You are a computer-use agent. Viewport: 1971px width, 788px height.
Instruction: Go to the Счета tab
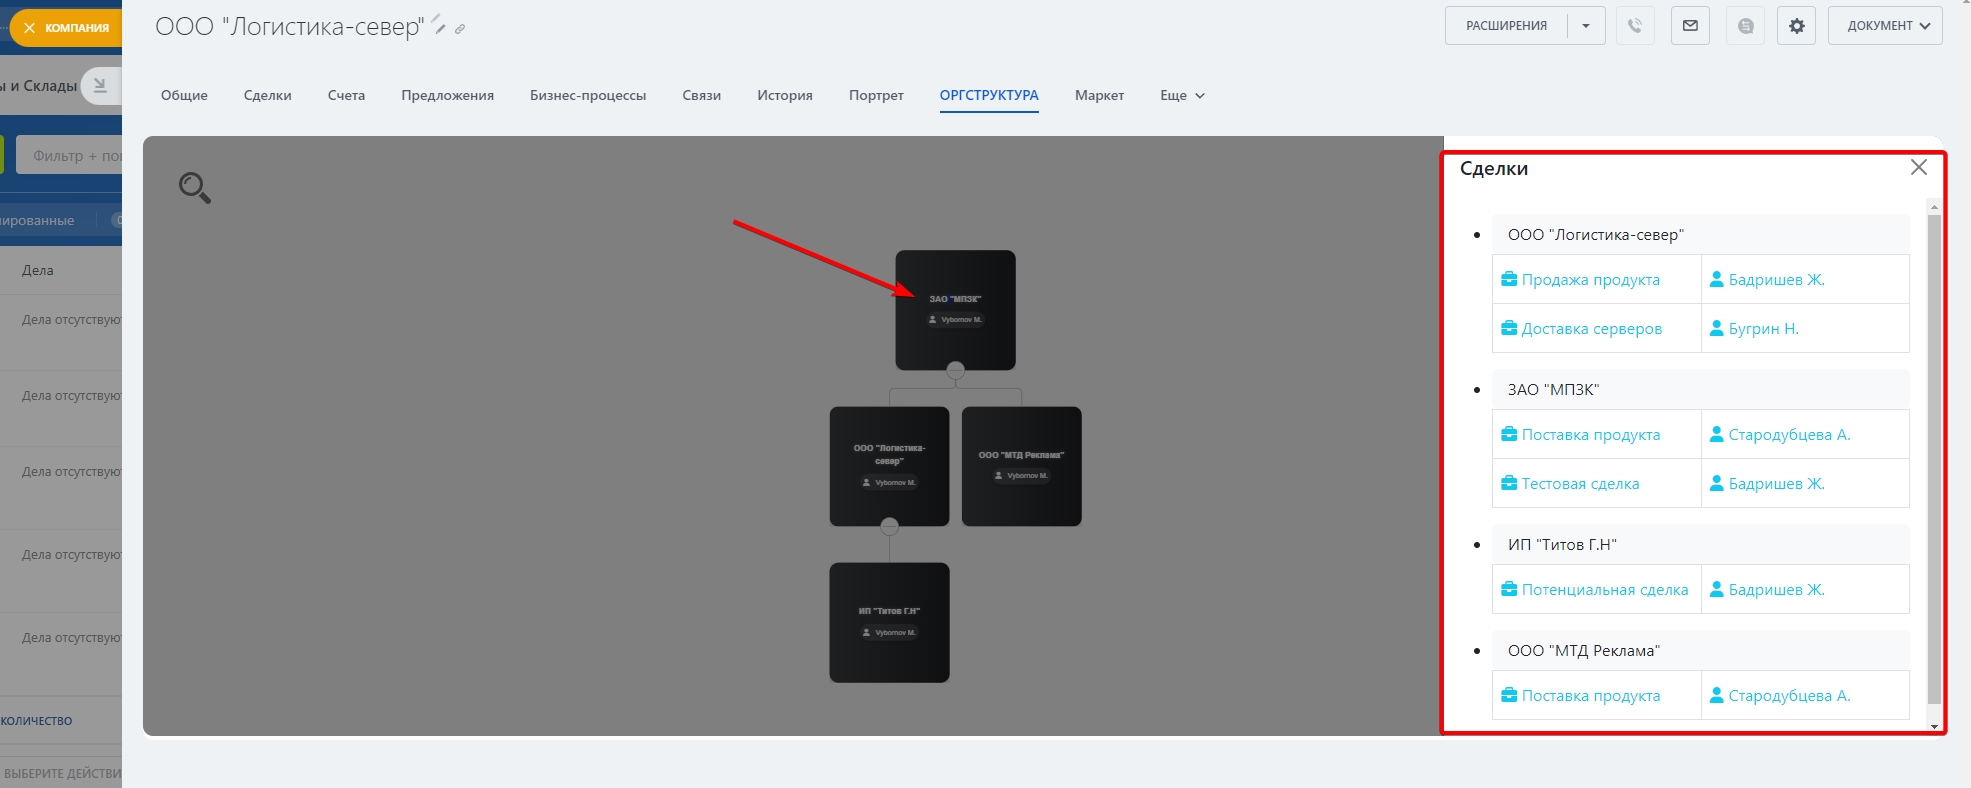click(346, 96)
